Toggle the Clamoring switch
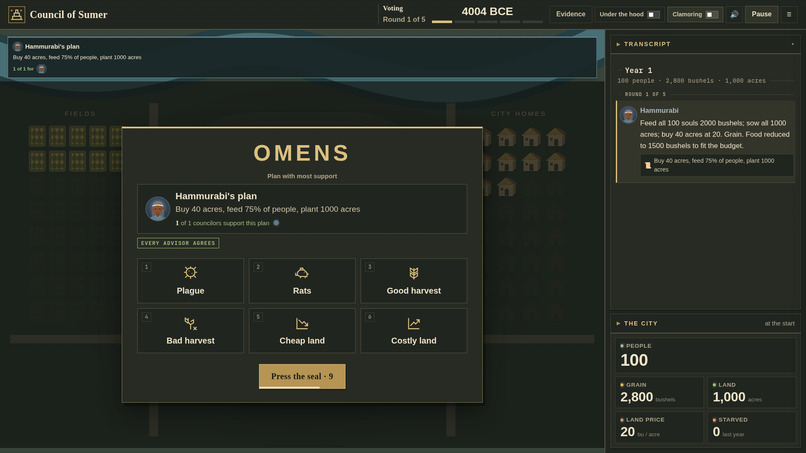 coord(712,14)
